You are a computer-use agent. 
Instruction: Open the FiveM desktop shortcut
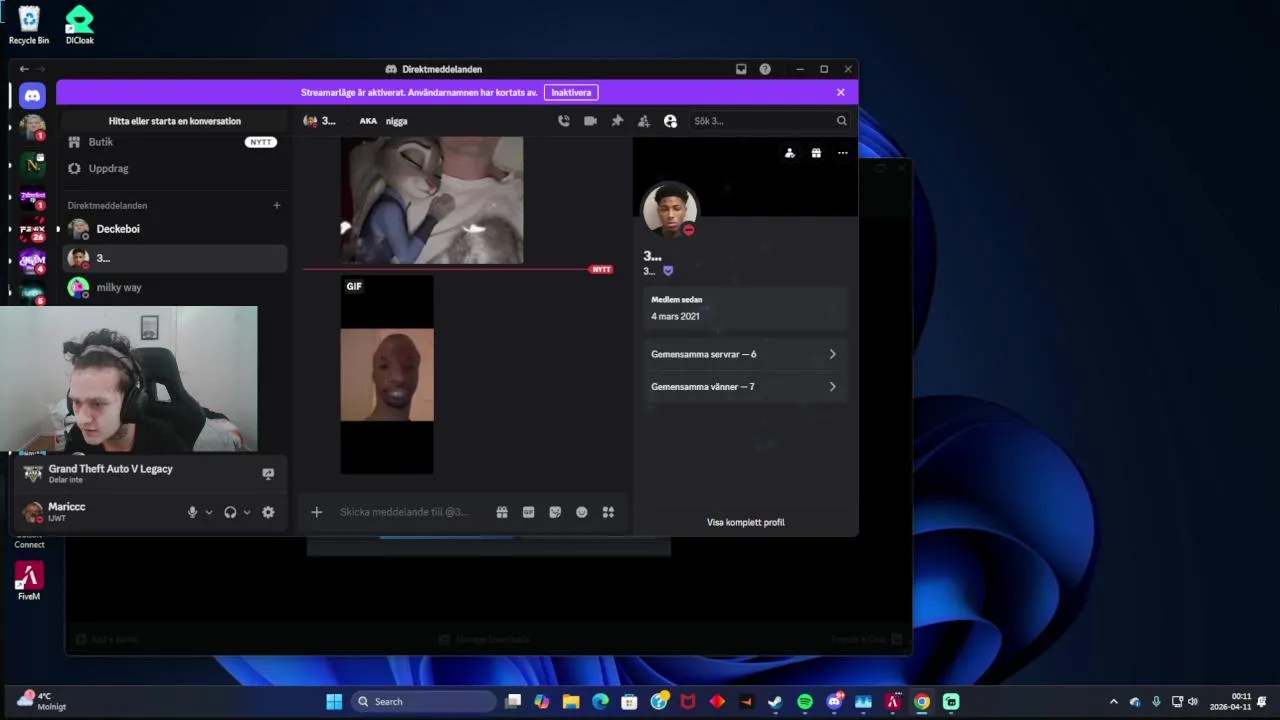[x=29, y=581]
